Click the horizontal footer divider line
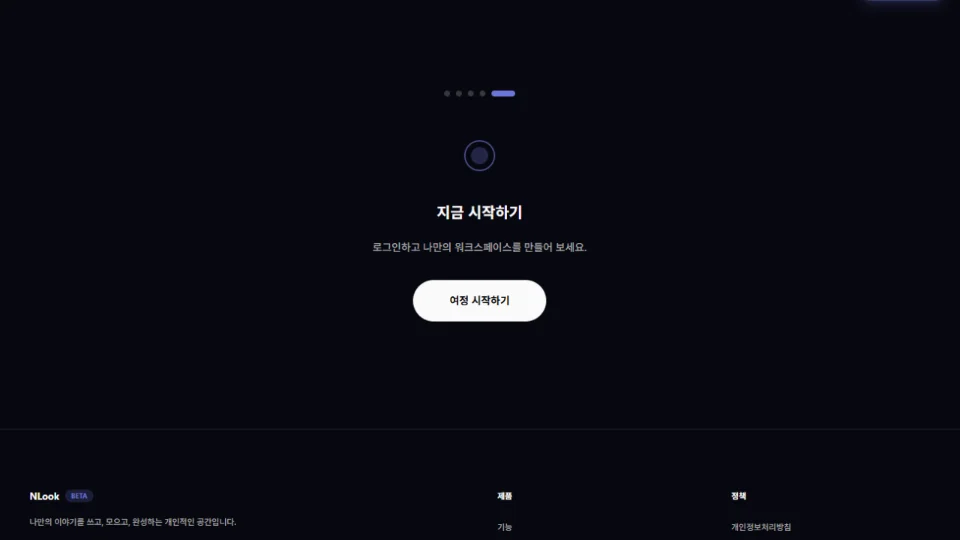Image resolution: width=960 pixels, height=540 pixels. point(480,429)
